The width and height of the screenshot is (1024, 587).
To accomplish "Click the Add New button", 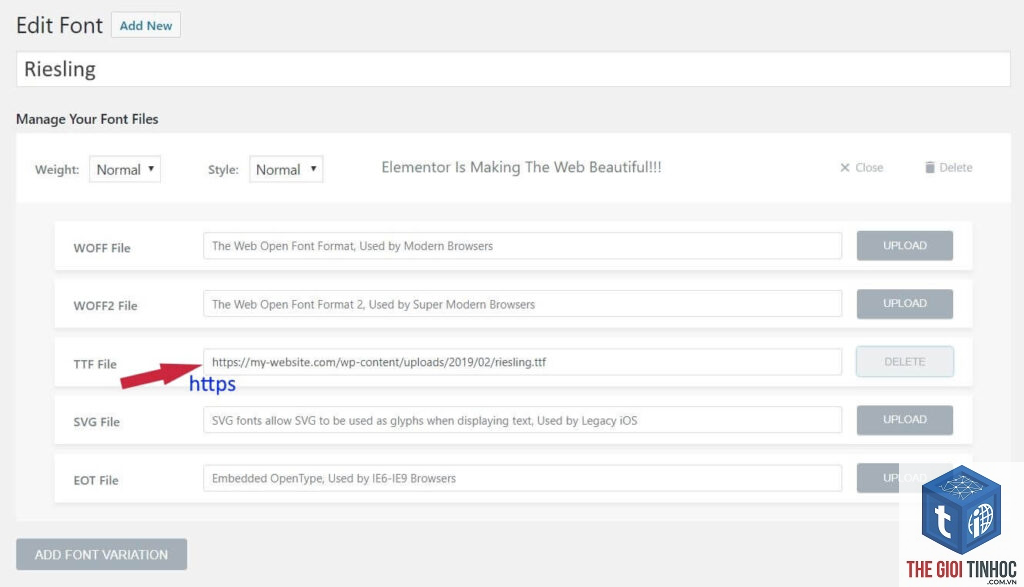I will point(146,25).
